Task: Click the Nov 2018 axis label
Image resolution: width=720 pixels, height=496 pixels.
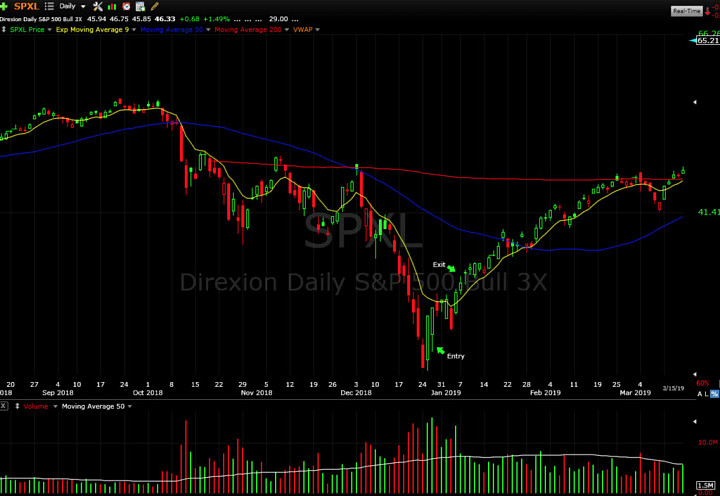Action: coord(257,393)
